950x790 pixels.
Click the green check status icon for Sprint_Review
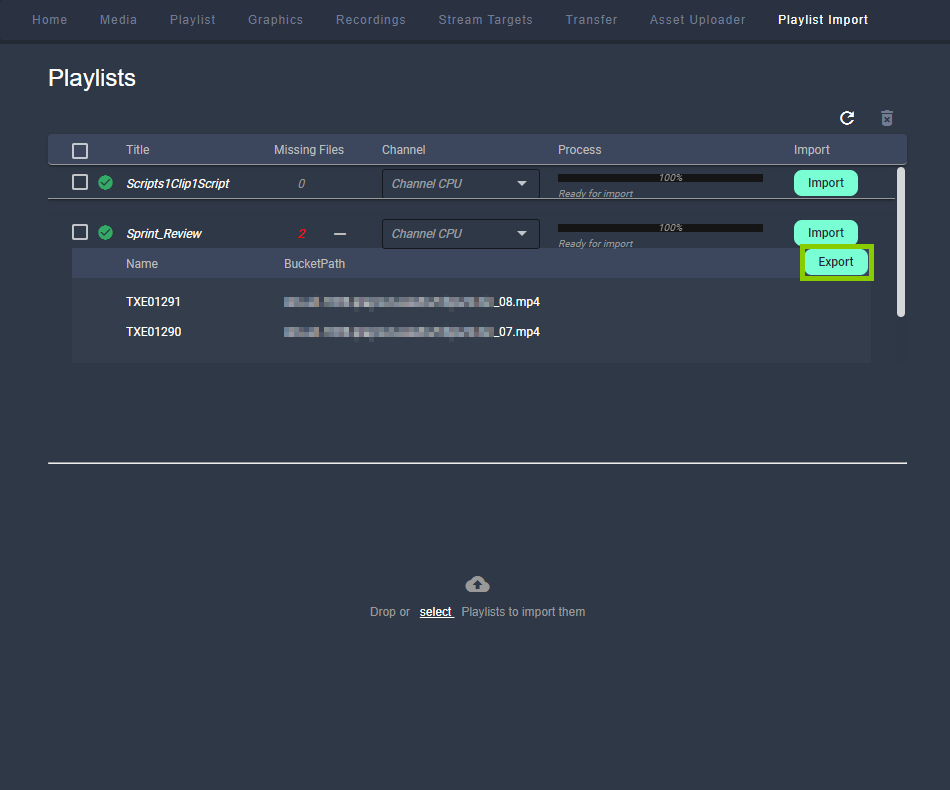(105, 233)
